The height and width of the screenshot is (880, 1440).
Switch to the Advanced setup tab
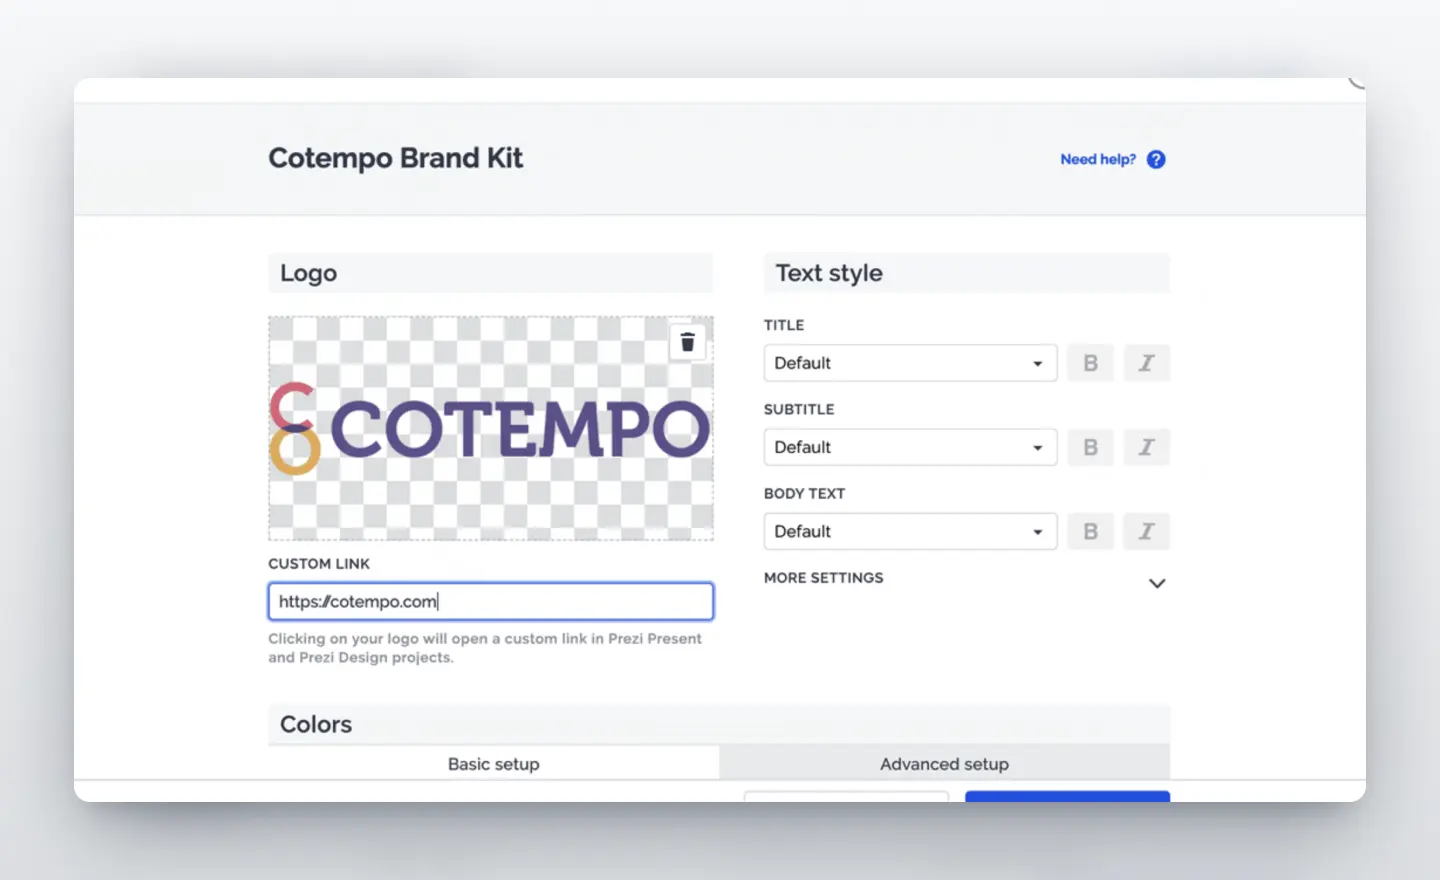tap(944, 764)
